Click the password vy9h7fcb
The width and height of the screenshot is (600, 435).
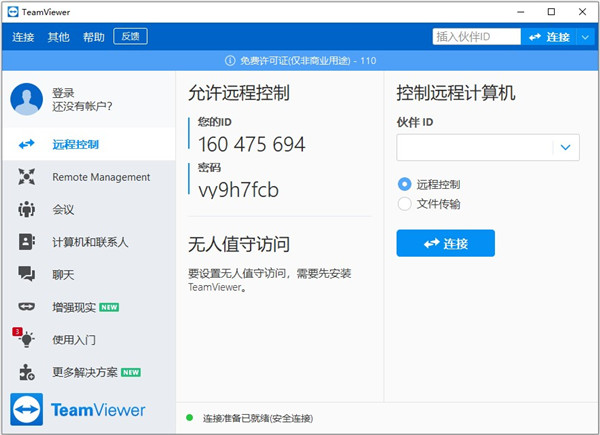click(x=238, y=190)
